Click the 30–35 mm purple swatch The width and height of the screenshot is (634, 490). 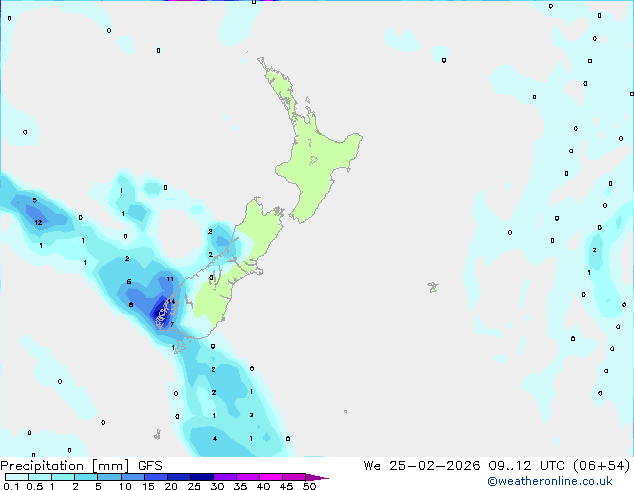tap(224, 477)
